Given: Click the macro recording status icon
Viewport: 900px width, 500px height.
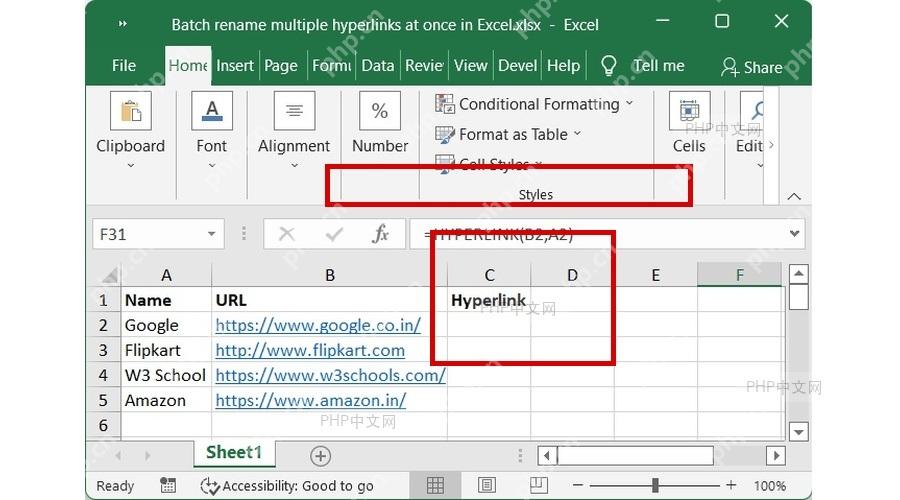Looking at the screenshot, I should 168,486.
